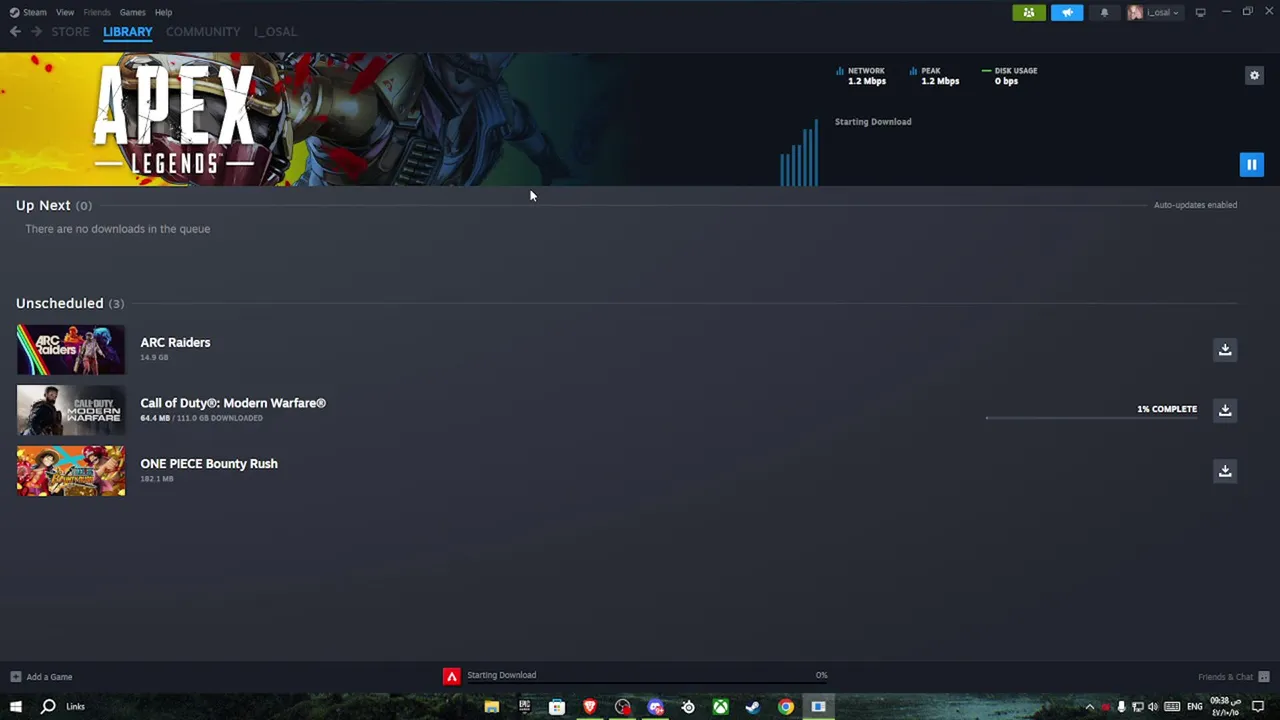Pause the Apex Legends download
The width and height of the screenshot is (1280, 720).
(x=1251, y=164)
